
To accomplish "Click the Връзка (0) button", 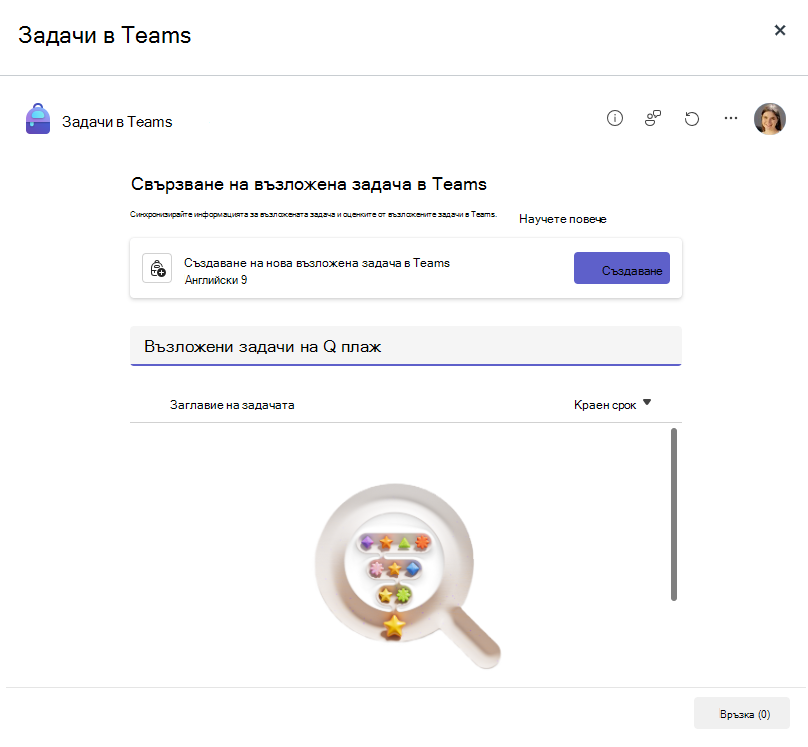I will click(x=742, y=713).
